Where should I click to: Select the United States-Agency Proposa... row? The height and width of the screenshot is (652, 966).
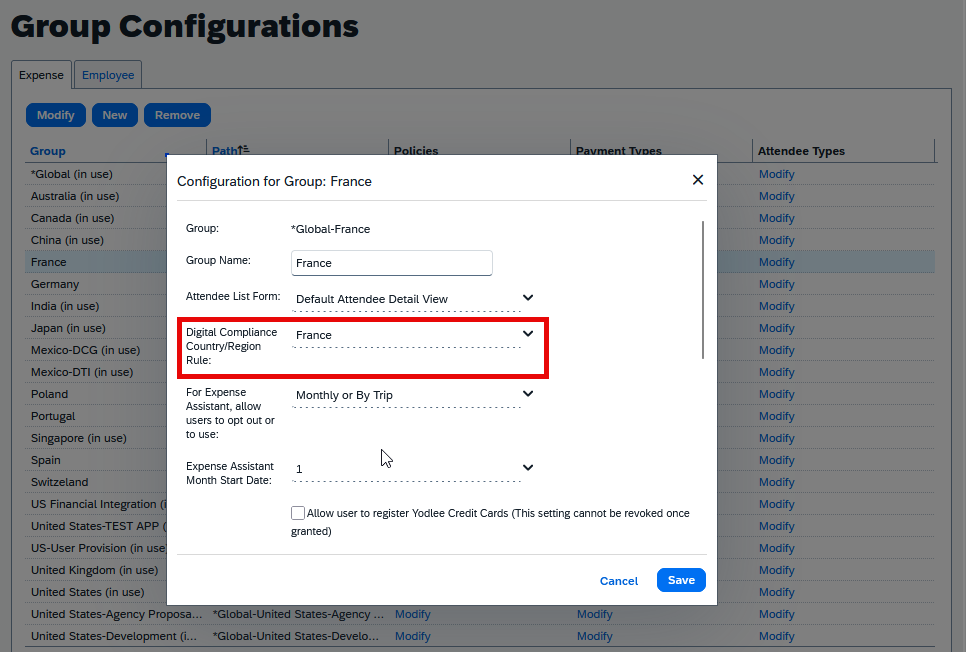[x=116, y=614]
